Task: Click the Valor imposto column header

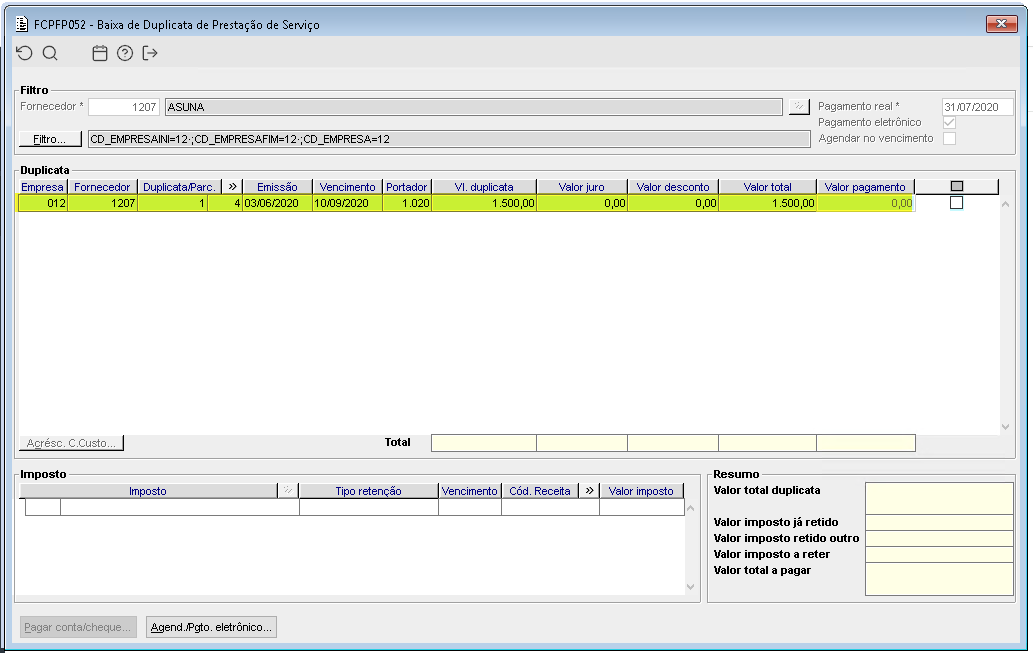Action: 641,490
